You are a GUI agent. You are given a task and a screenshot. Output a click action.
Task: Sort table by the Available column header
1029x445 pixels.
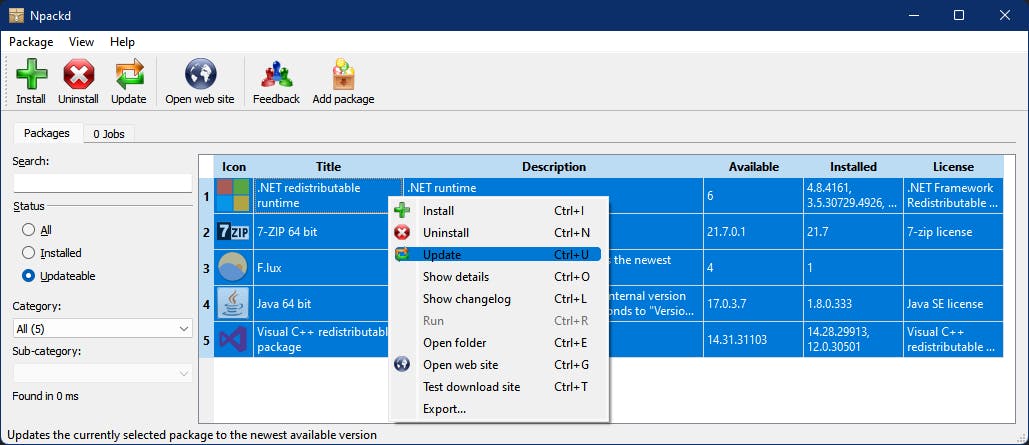(753, 167)
